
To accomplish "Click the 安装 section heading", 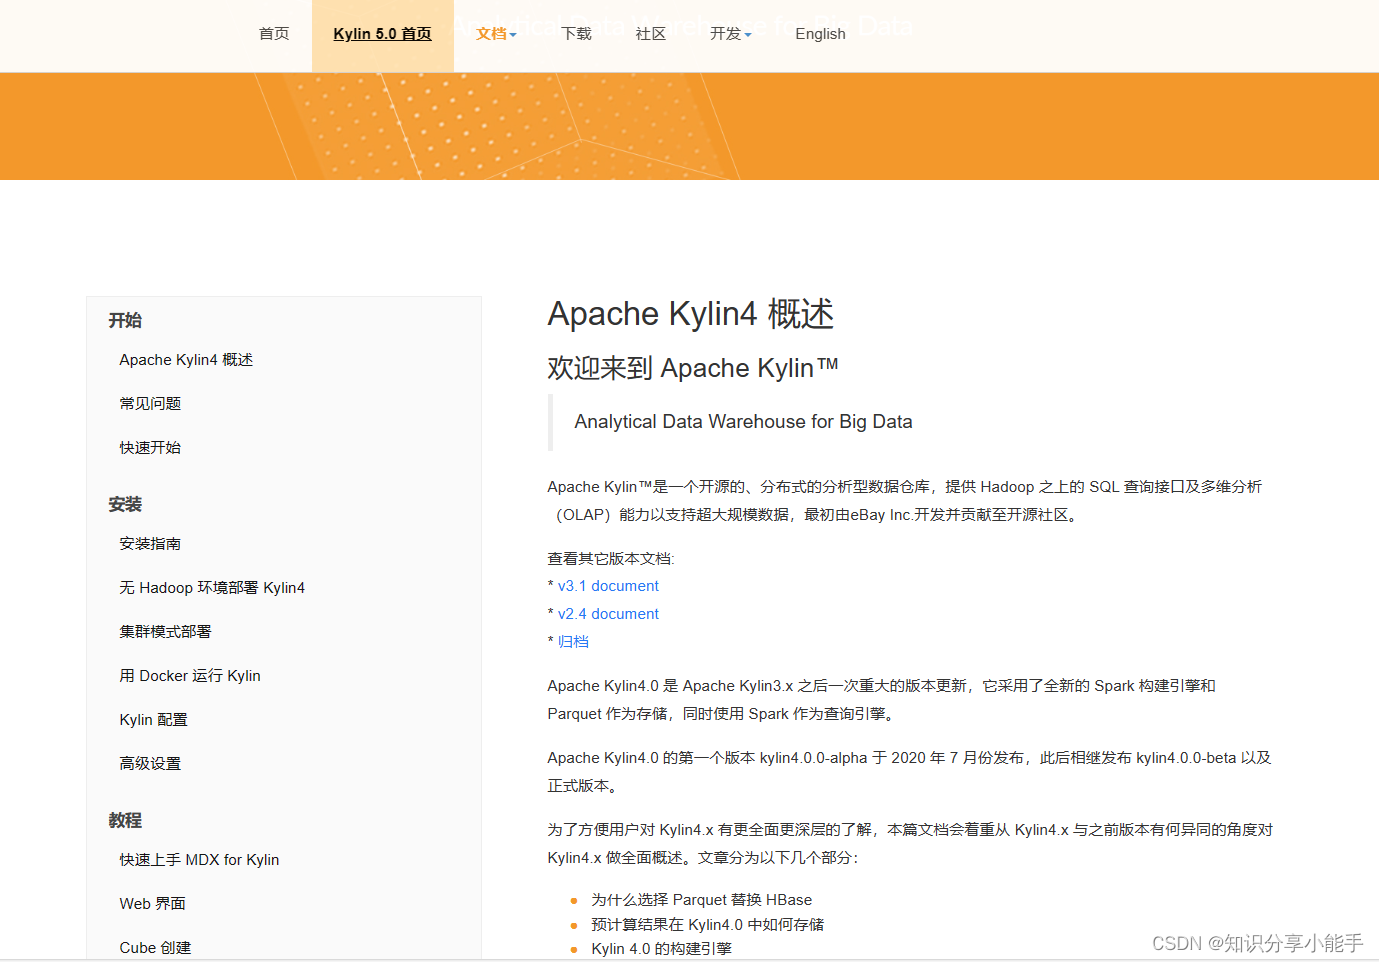I will (125, 504).
